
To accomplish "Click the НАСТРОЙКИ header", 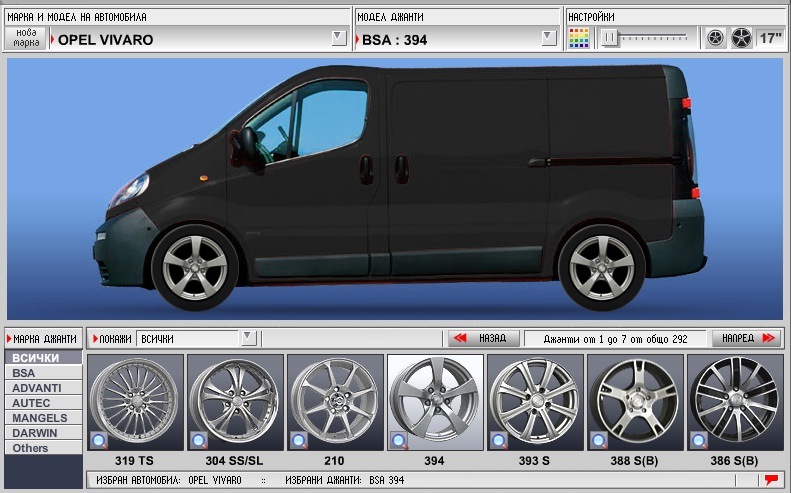I will tap(591, 17).
